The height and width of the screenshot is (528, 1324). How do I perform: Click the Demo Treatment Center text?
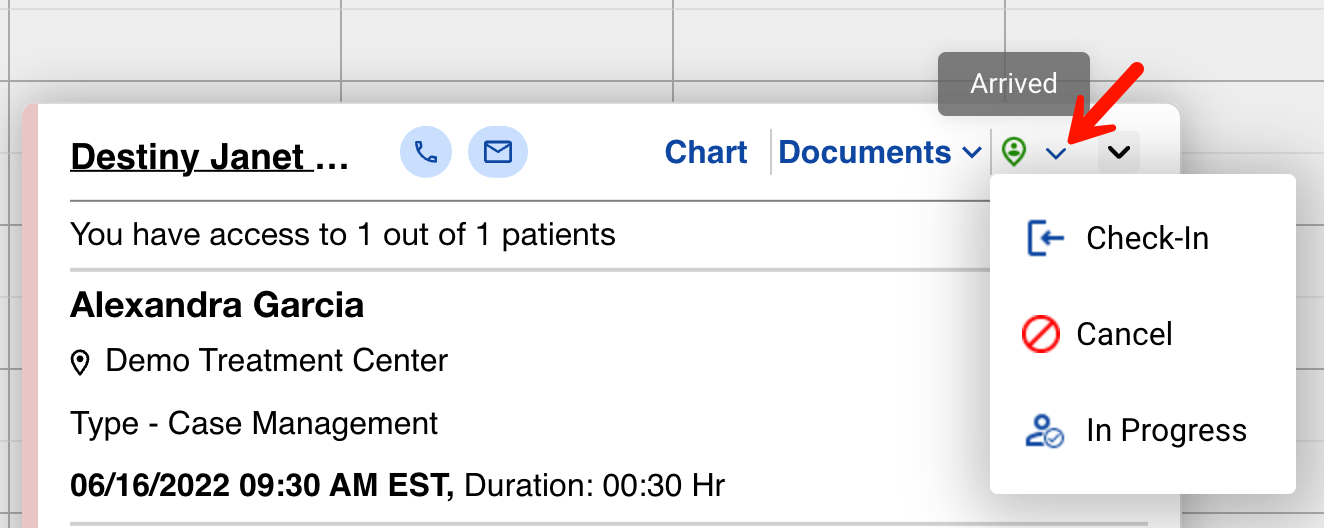[x=276, y=360]
